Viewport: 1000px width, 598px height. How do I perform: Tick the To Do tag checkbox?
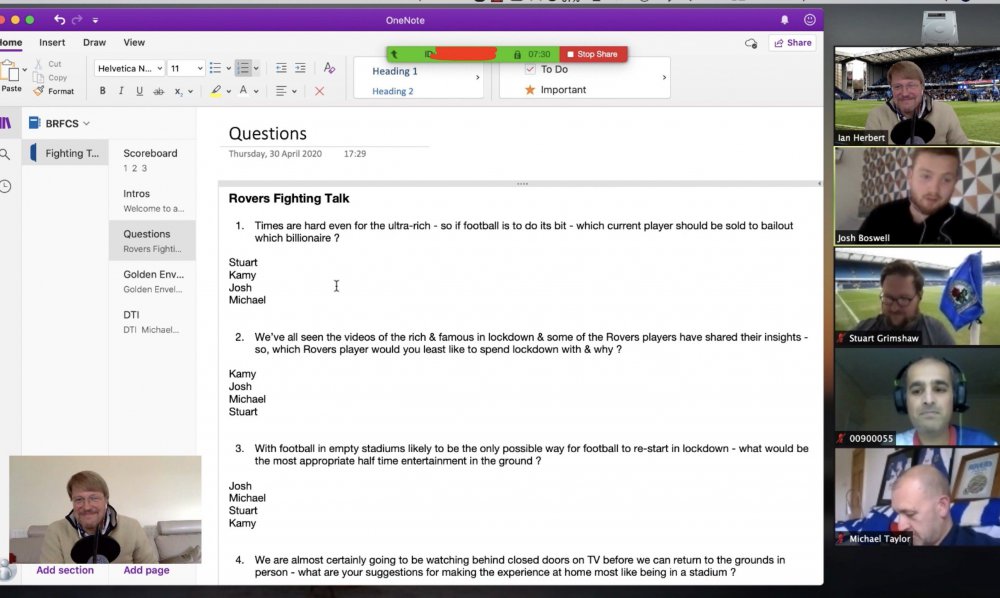pyautogui.click(x=530, y=69)
